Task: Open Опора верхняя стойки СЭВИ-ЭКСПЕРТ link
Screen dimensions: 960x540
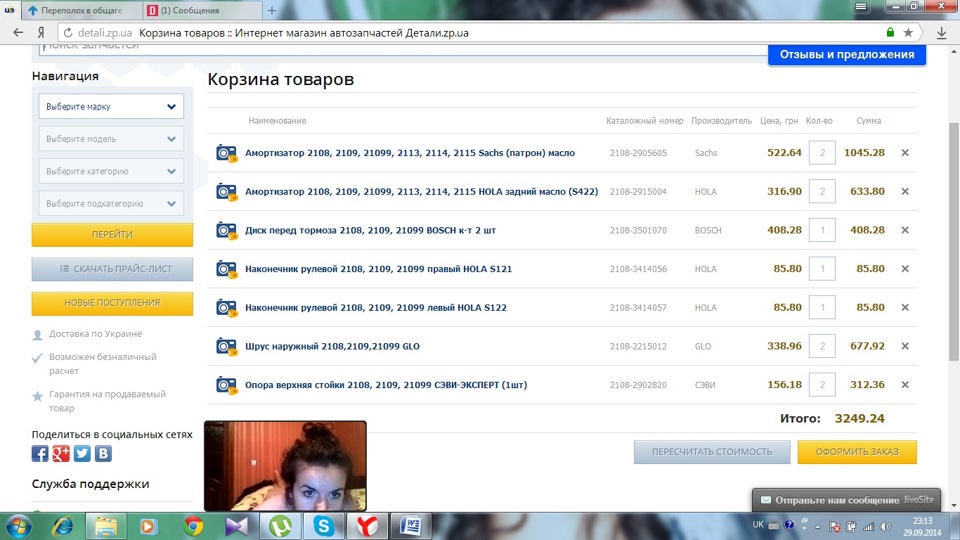Action: click(386, 385)
